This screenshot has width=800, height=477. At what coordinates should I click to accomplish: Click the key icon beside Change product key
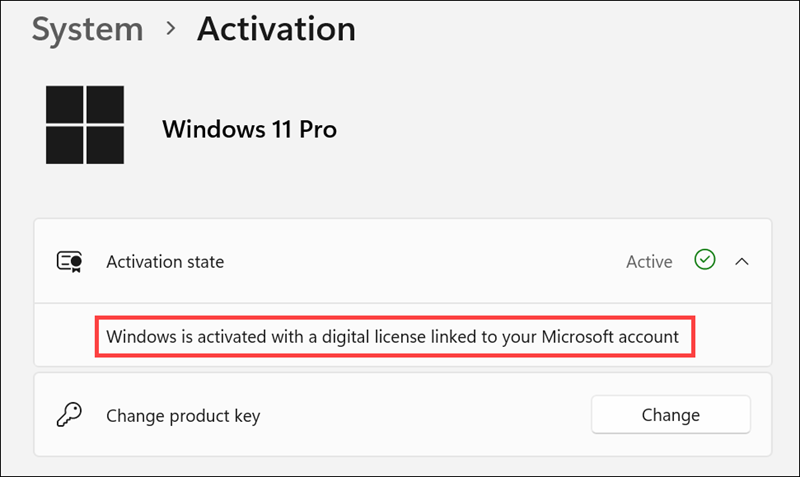69,415
